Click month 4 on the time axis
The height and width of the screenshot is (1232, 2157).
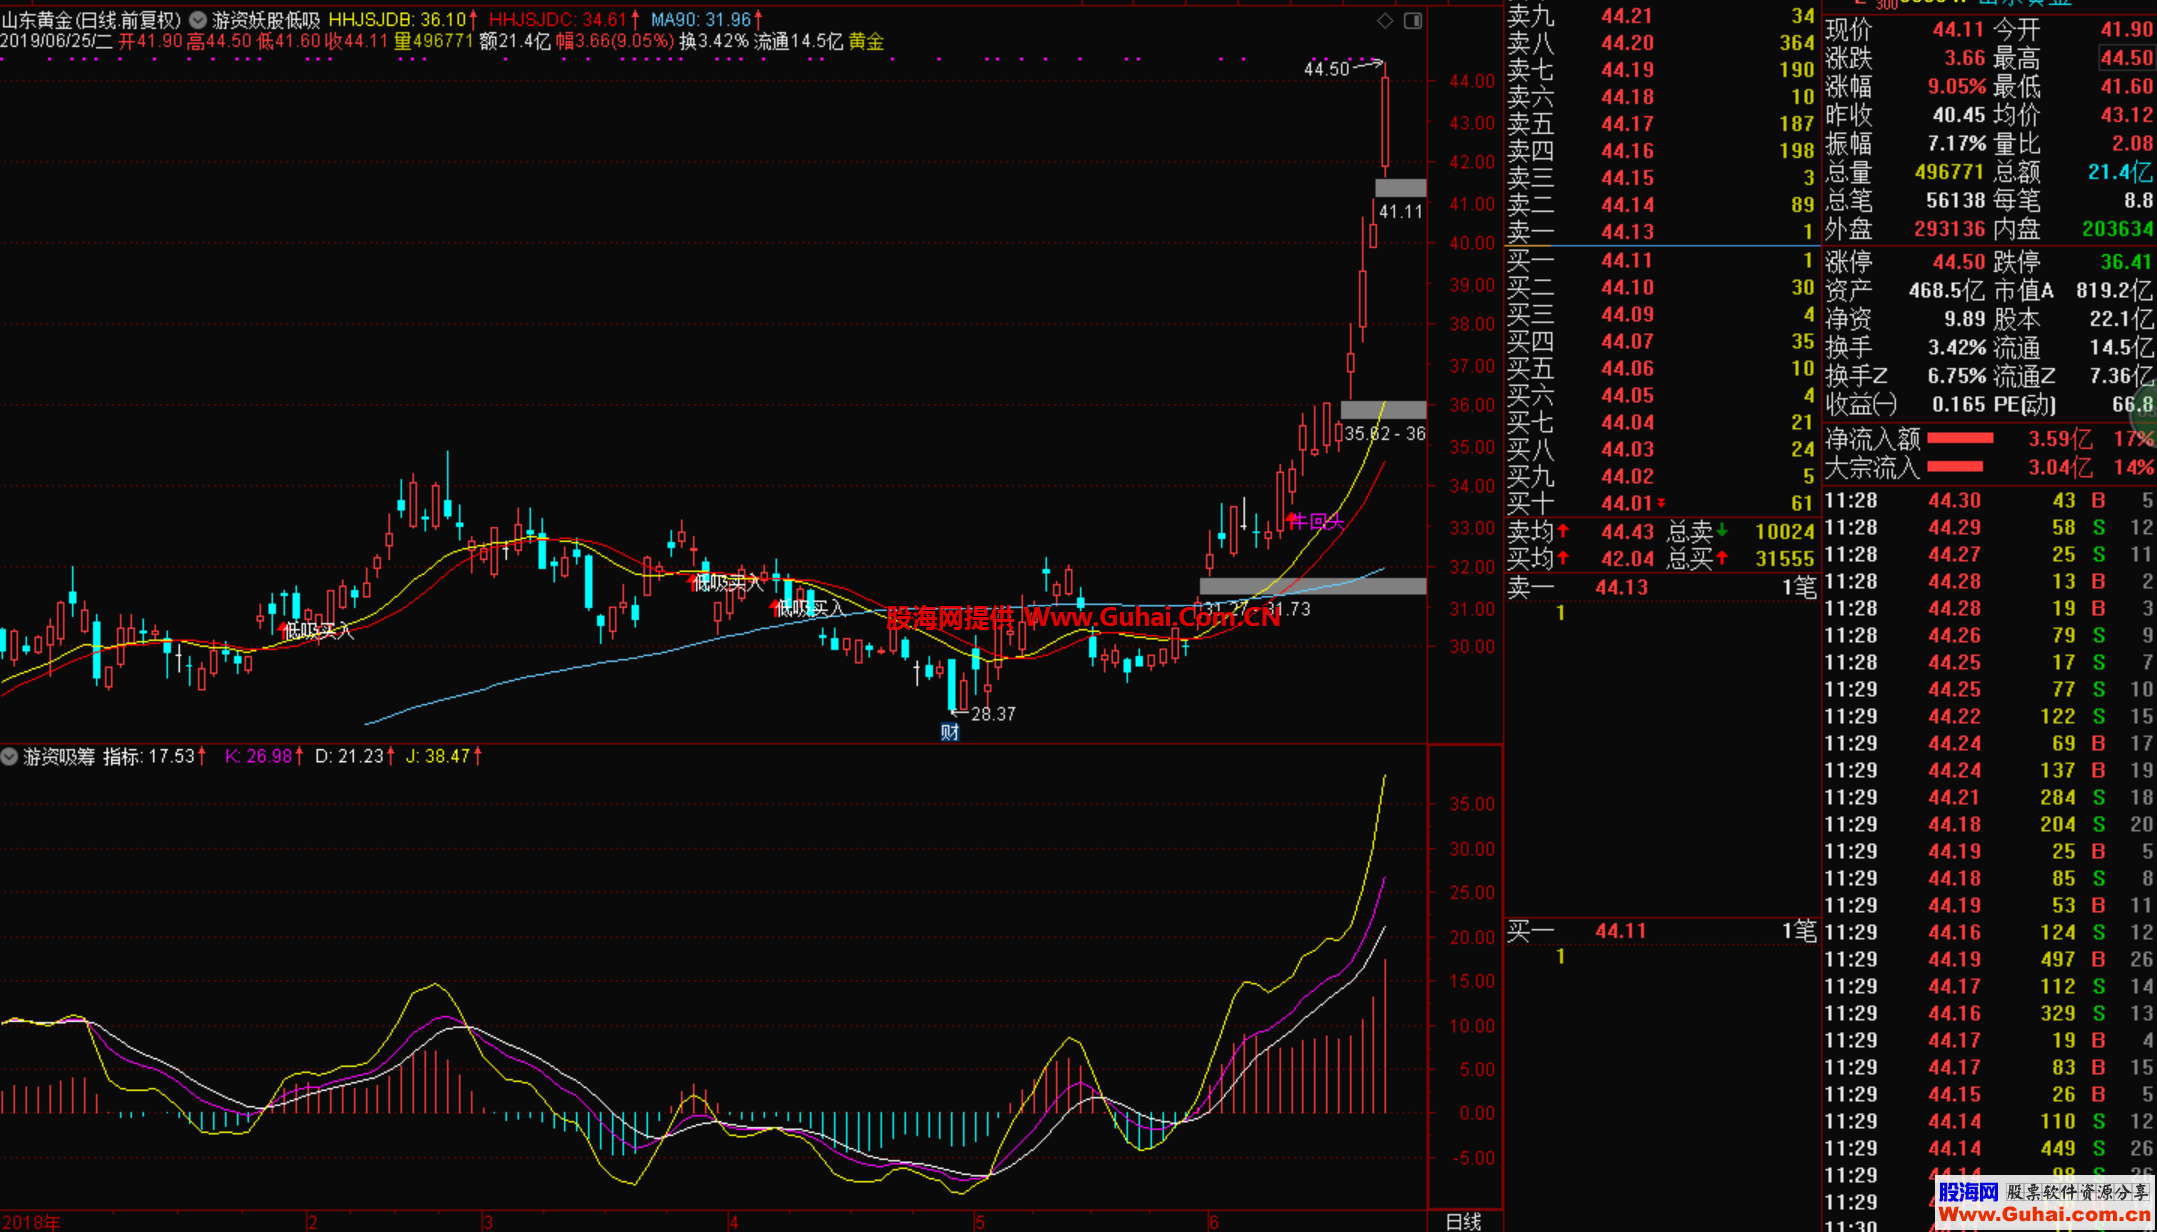(x=733, y=1222)
